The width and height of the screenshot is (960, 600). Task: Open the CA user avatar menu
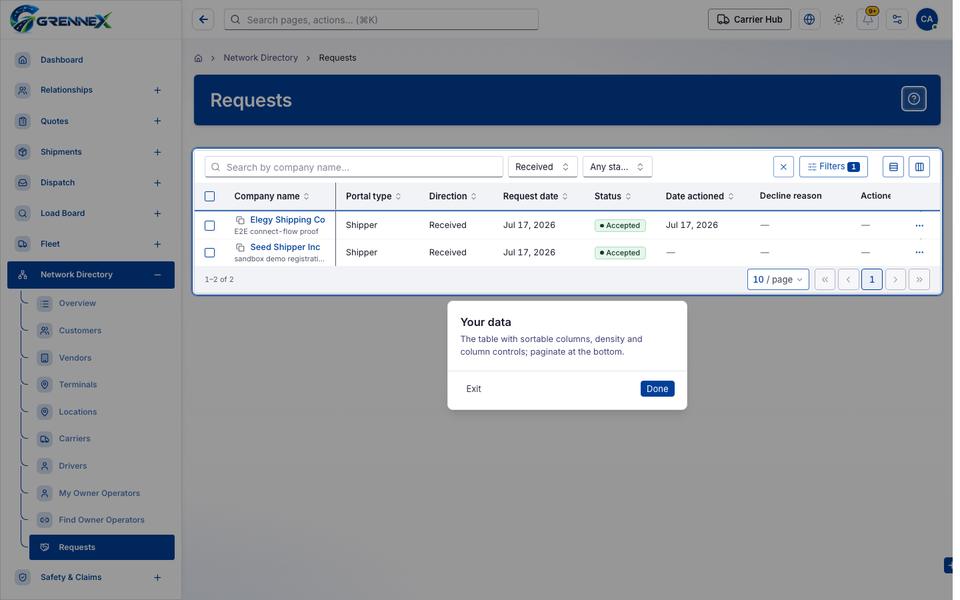pos(926,20)
